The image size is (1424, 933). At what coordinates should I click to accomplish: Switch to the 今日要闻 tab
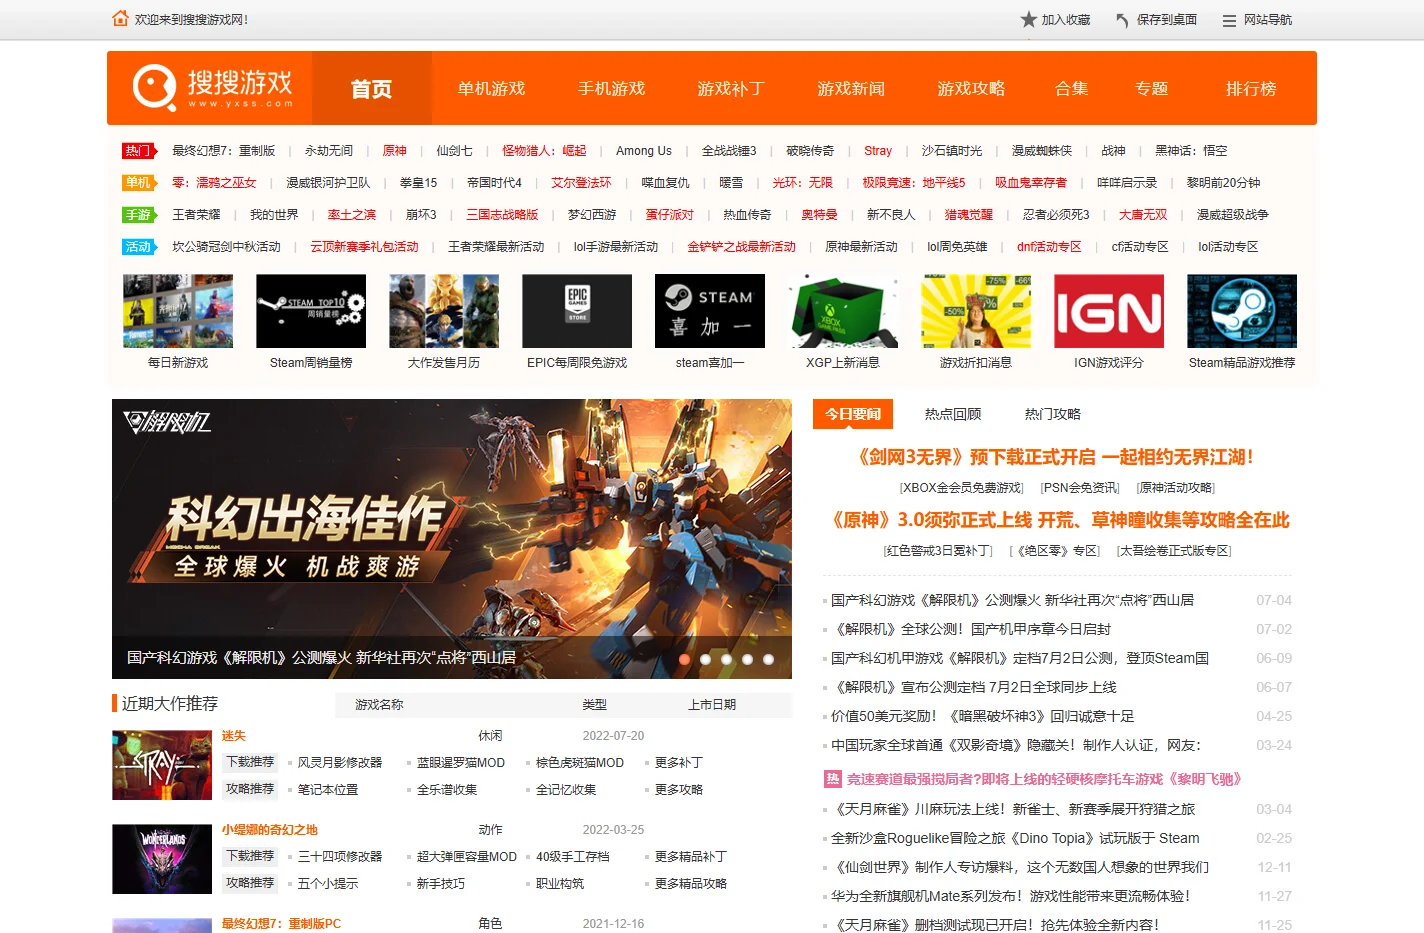tap(853, 414)
